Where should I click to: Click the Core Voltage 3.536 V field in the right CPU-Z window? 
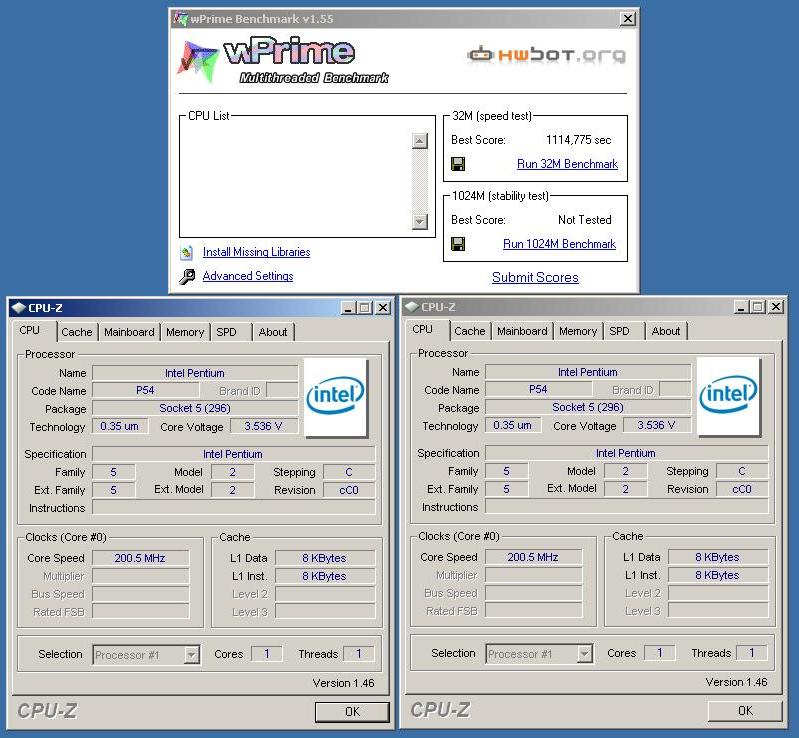[x=656, y=425]
